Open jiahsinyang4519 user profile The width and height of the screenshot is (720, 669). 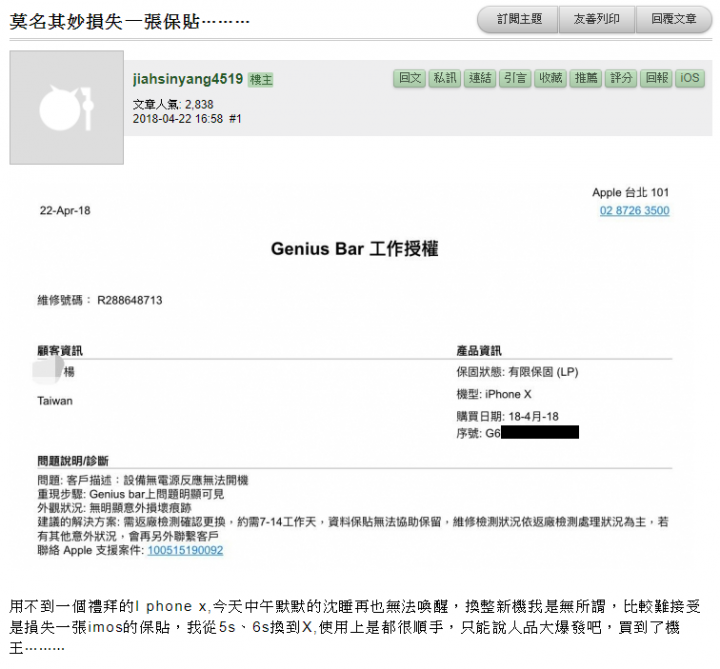tap(188, 79)
